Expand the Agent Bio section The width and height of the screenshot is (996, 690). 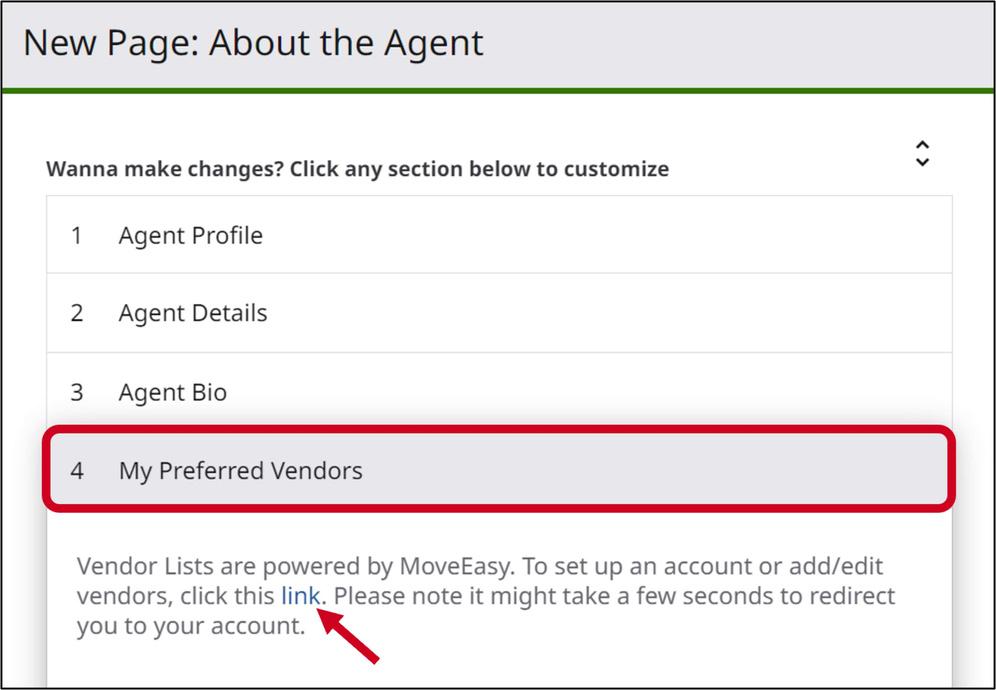point(172,392)
